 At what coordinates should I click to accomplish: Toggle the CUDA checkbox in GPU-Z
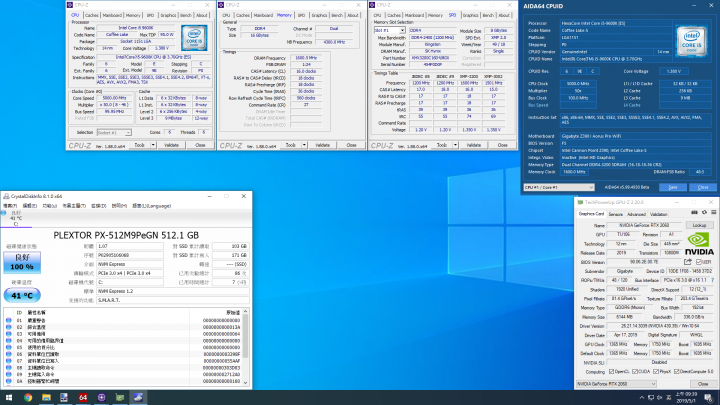pyautogui.click(x=634, y=371)
